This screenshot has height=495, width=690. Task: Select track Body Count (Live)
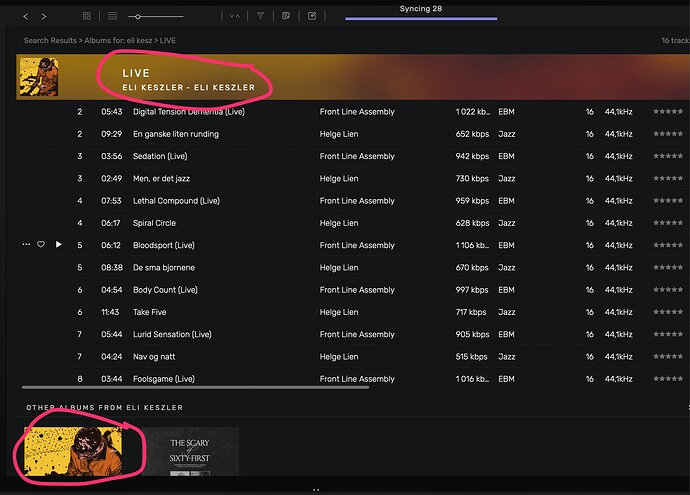tap(165, 290)
